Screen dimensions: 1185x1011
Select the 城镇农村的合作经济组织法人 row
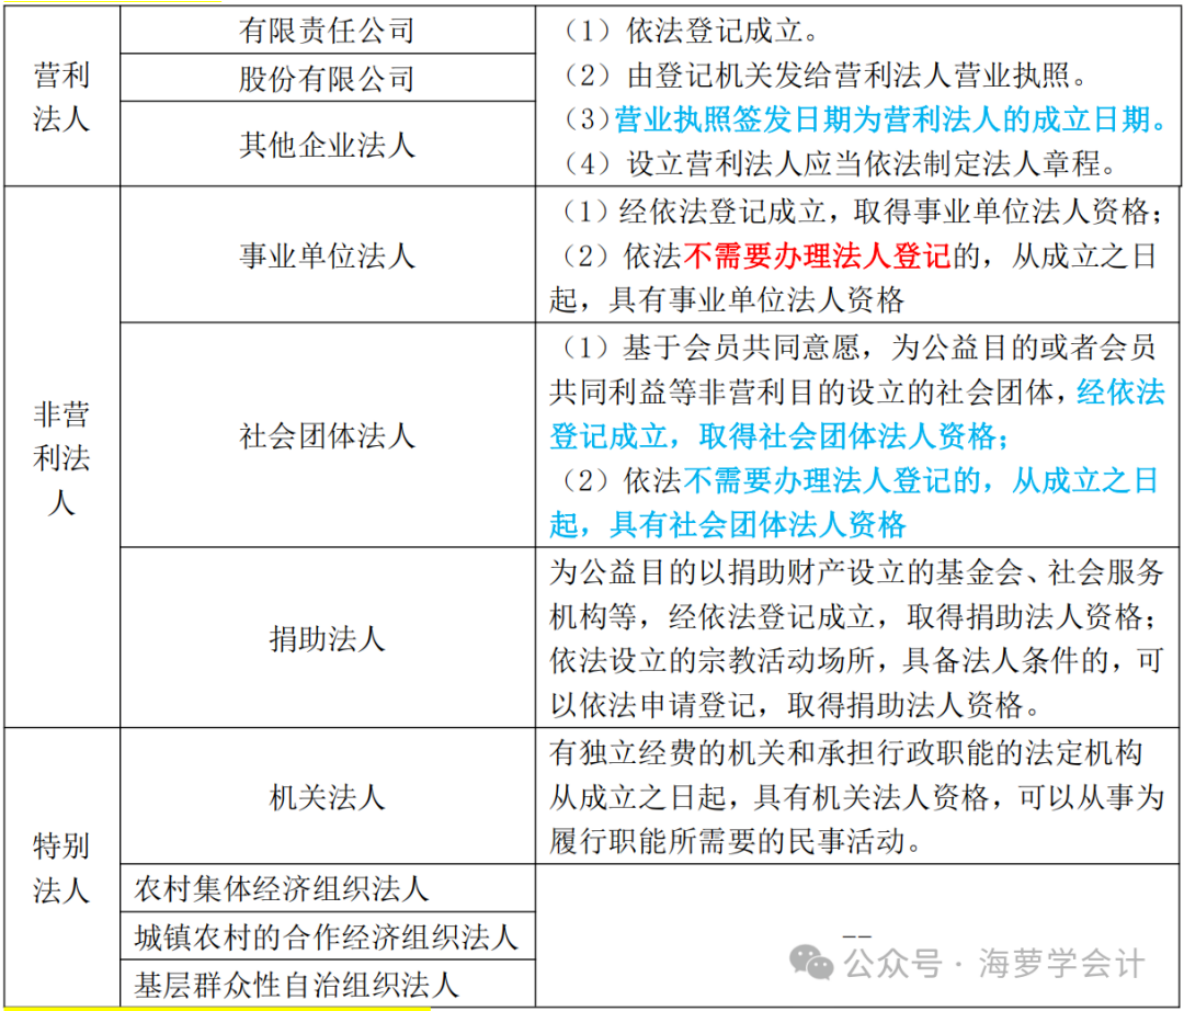(x=326, y=937)
